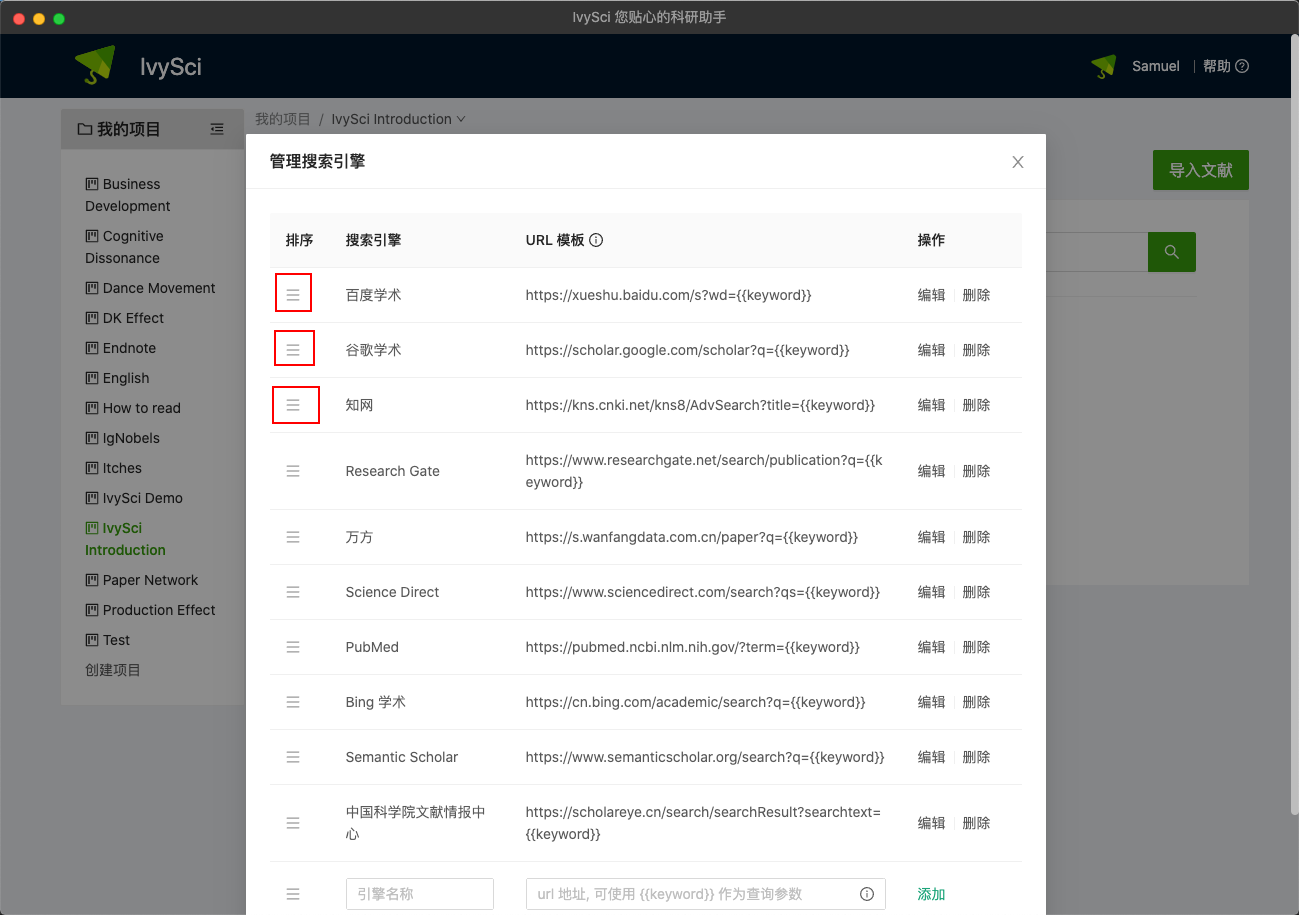The width and height of the screenshot is (1299, 915).
Task: Edit the Research Gate search engine
Action: pyautogui.click(x=931, y=471)
